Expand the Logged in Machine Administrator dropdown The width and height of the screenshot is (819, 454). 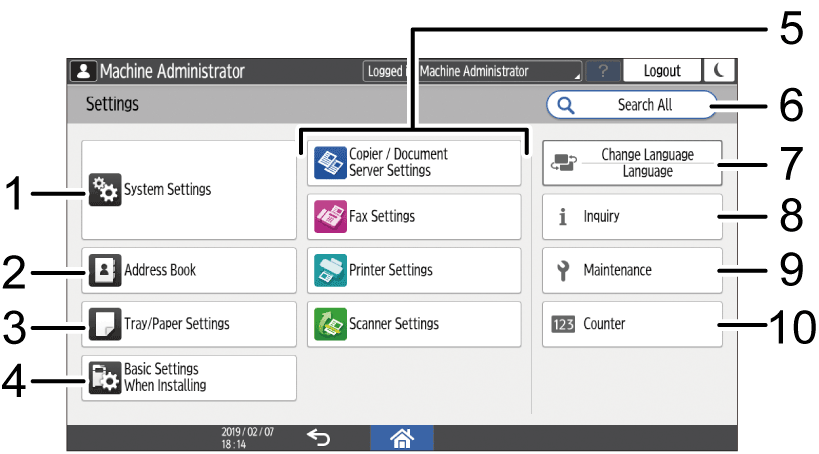tap(472, 71)
